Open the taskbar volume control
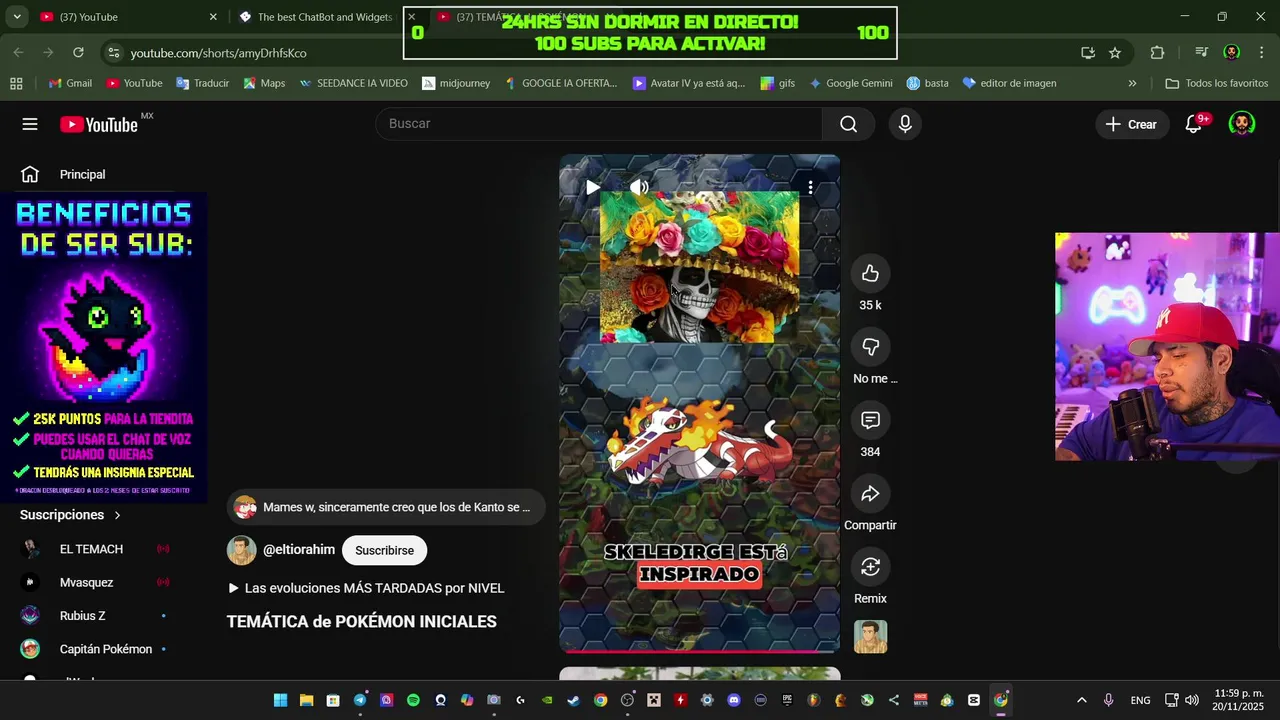1280x720 pixels. pyautogui.click(x=1191, y=700)
